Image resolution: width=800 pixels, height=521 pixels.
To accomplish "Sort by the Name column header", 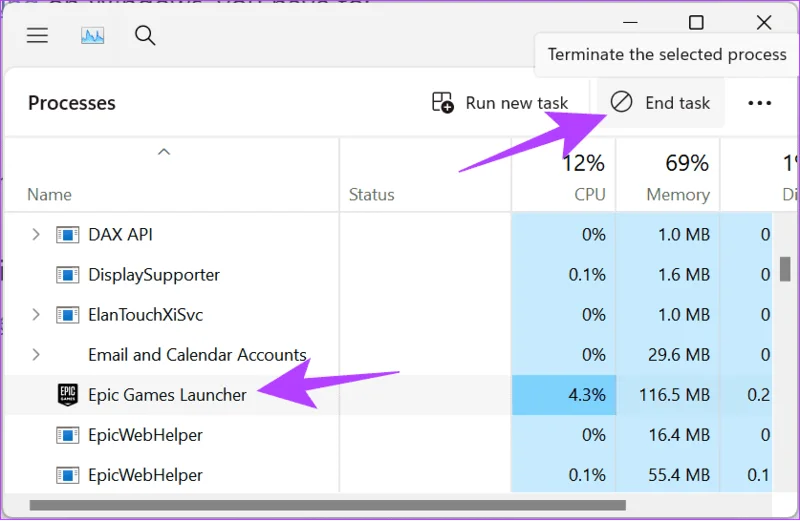I will [49, 194].
